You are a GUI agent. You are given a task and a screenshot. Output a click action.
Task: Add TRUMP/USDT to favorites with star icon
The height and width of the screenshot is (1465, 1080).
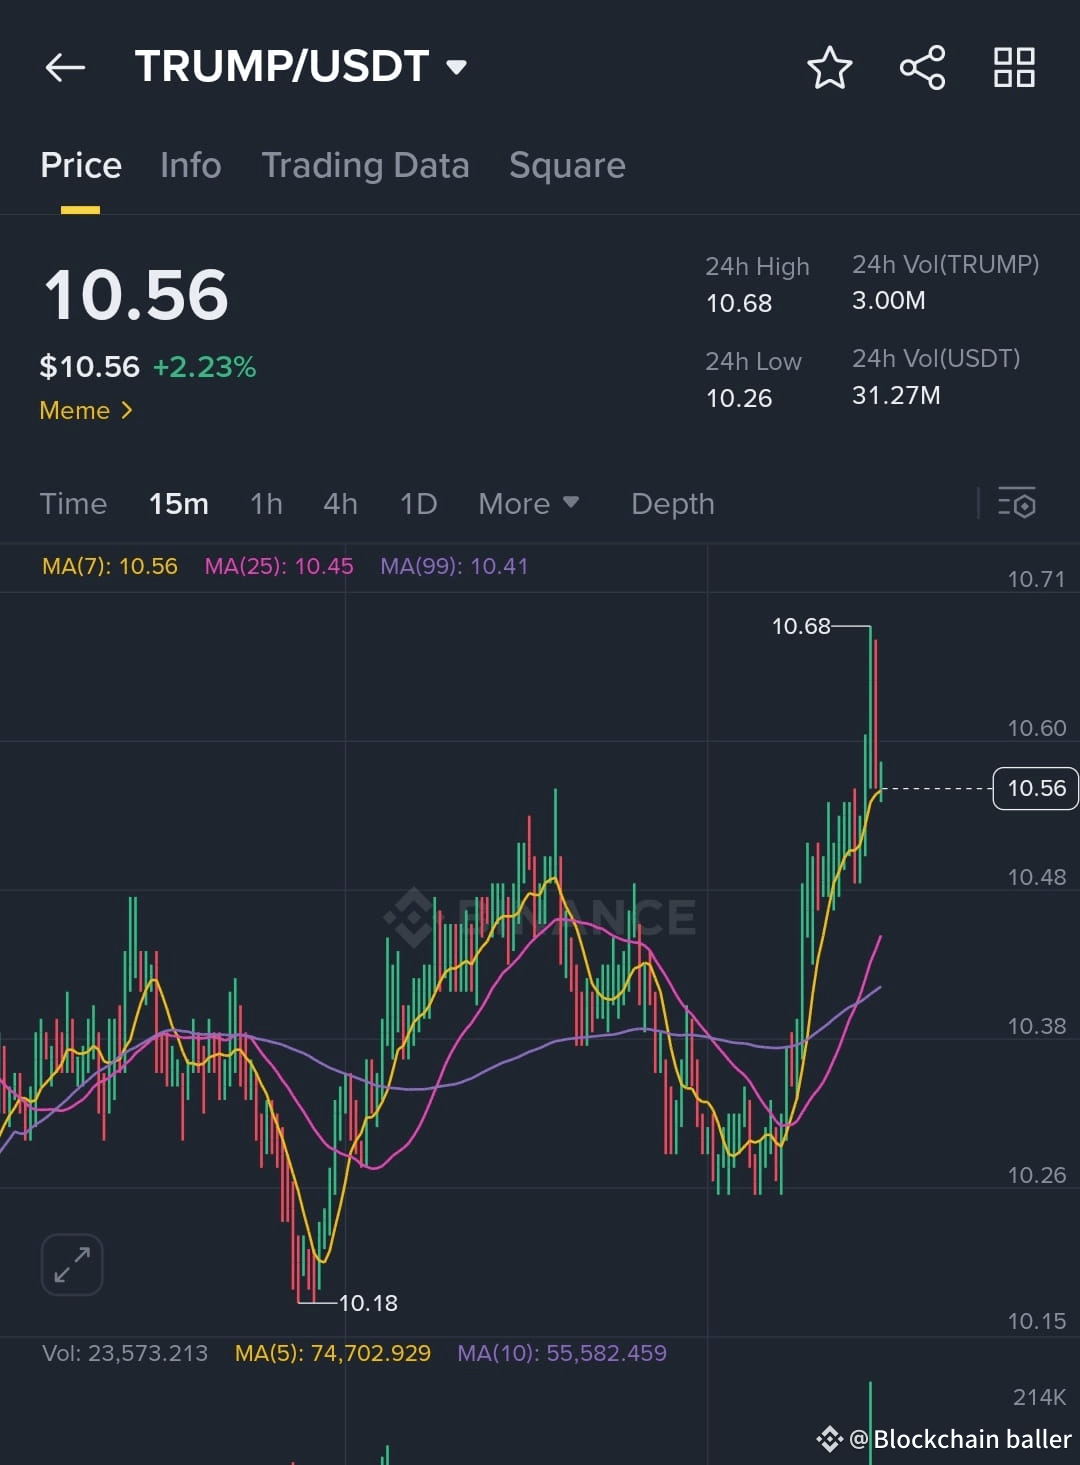829,68
